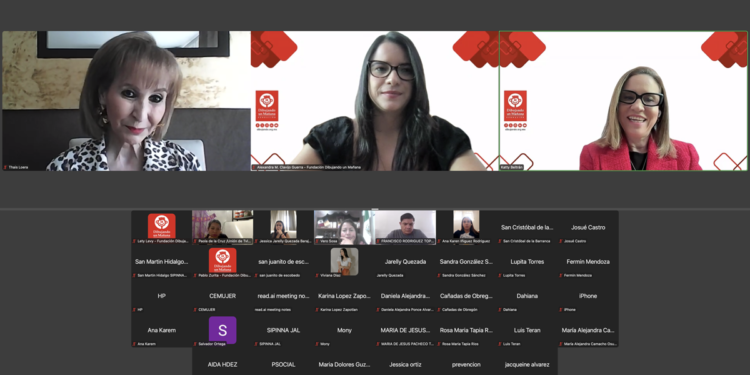Select Vero Sosa's video thumbnail

pyautogui.click(x=344, y=227)
